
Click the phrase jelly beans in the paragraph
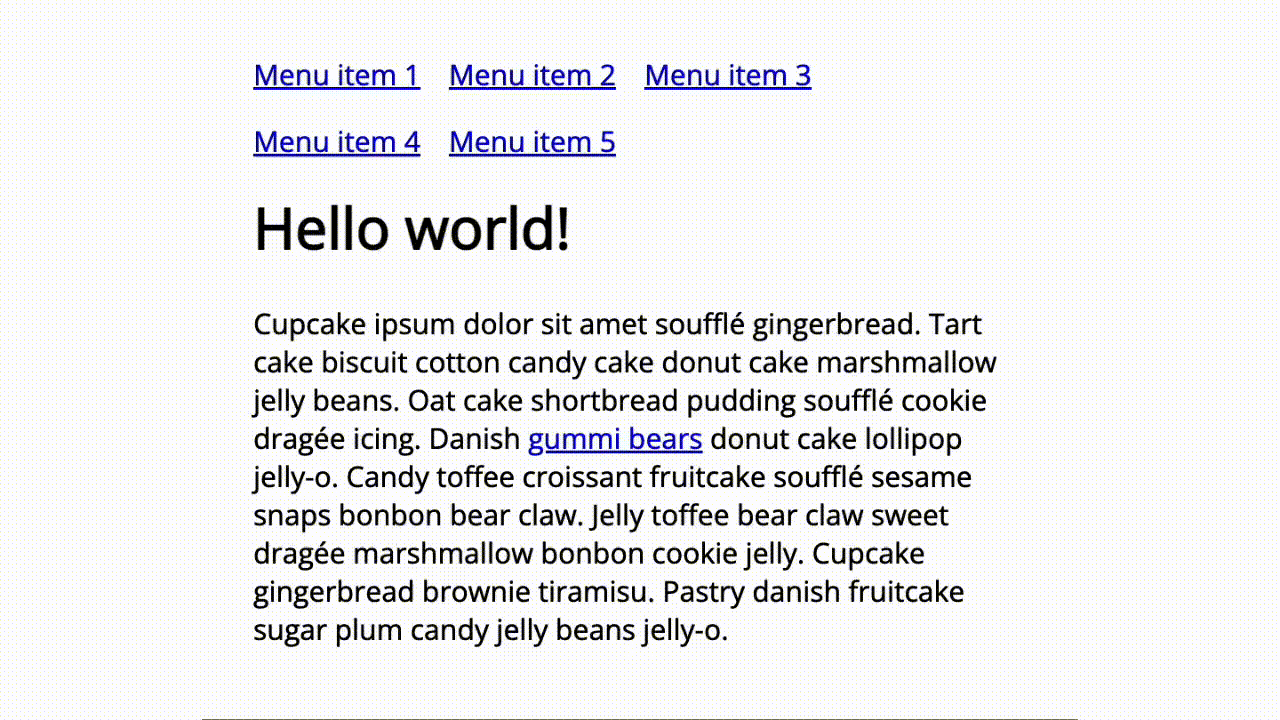[320, 400]
